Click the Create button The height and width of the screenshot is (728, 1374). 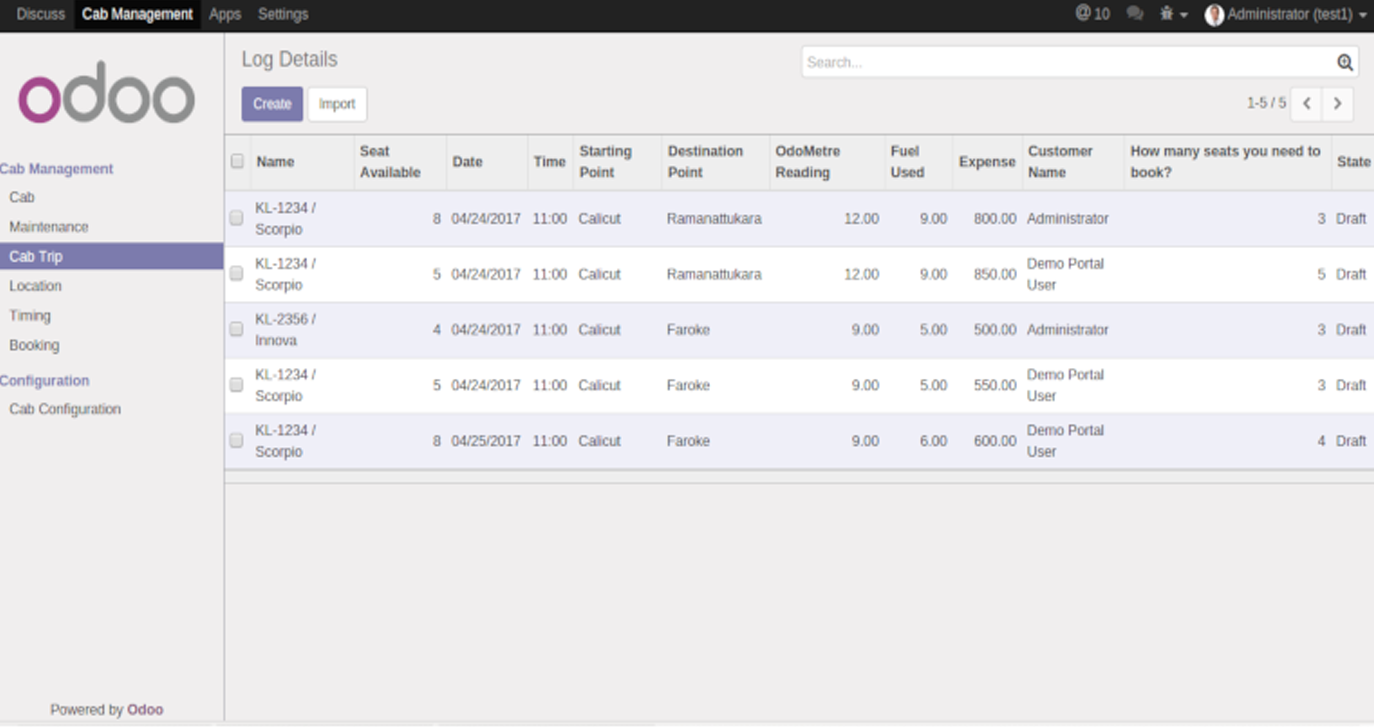coord(272,104)
